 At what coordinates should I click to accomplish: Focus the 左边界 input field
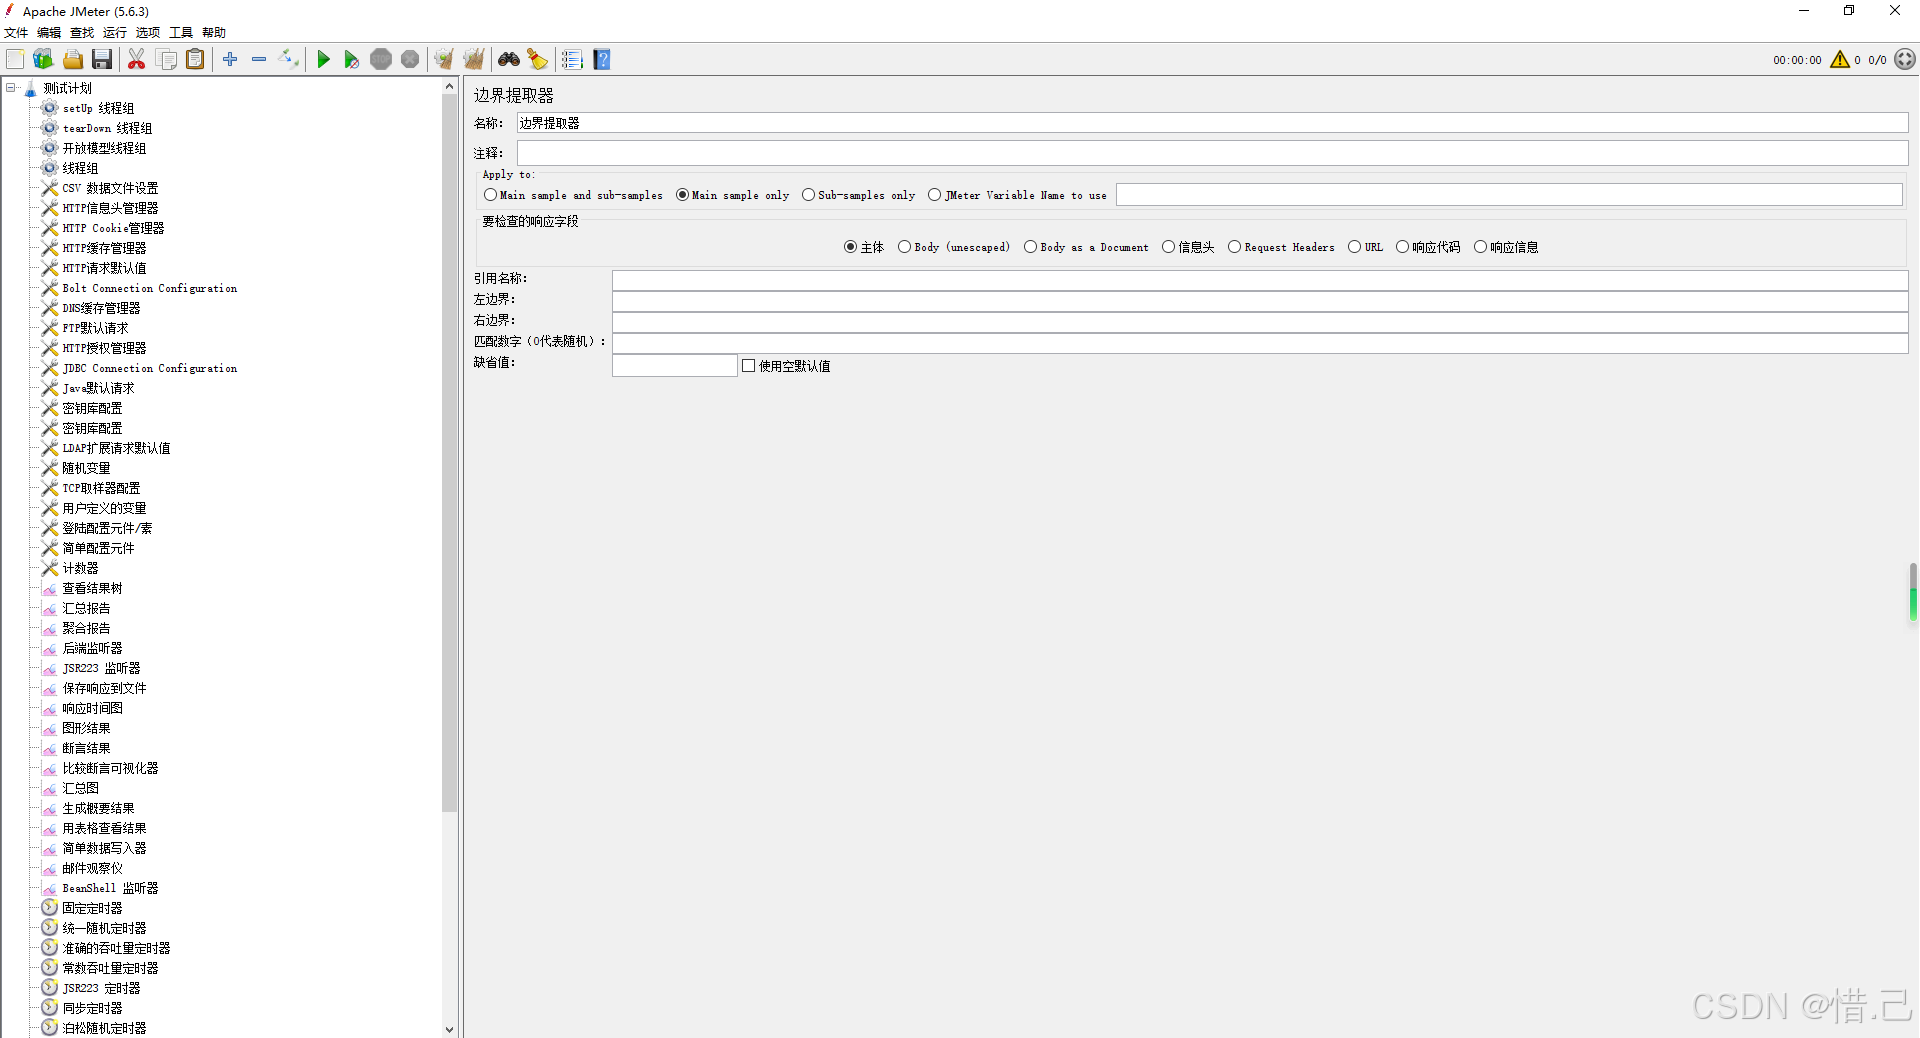1260,301
